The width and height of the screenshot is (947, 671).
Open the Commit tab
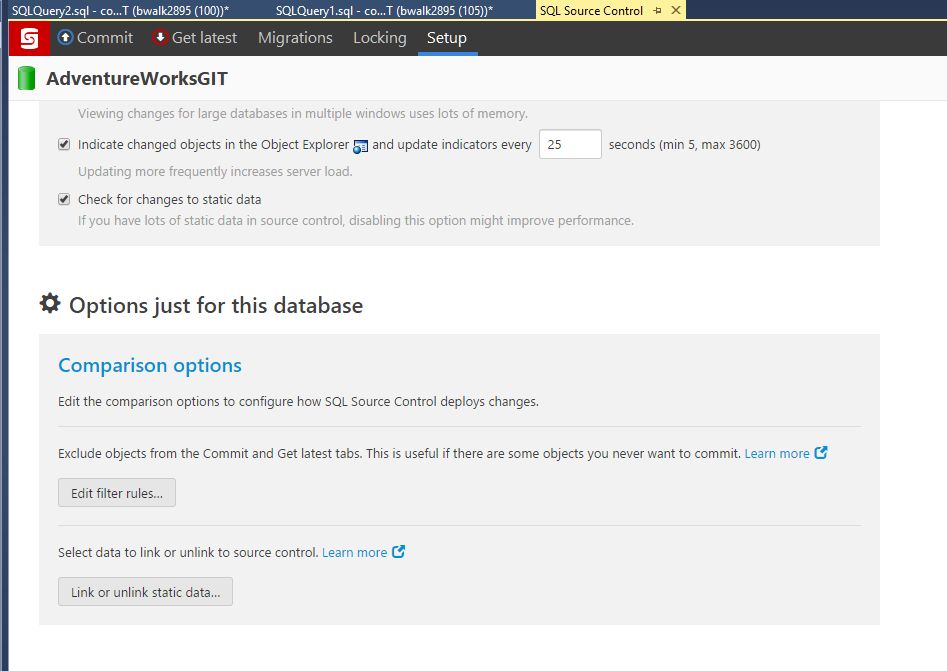coord(95,37)
